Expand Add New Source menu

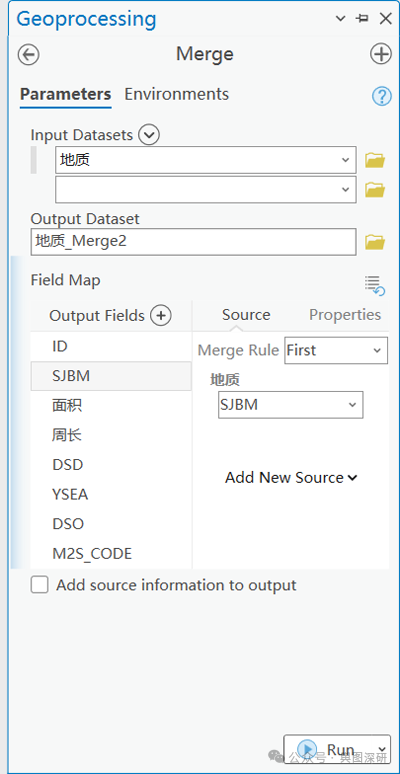pos(291,478)
